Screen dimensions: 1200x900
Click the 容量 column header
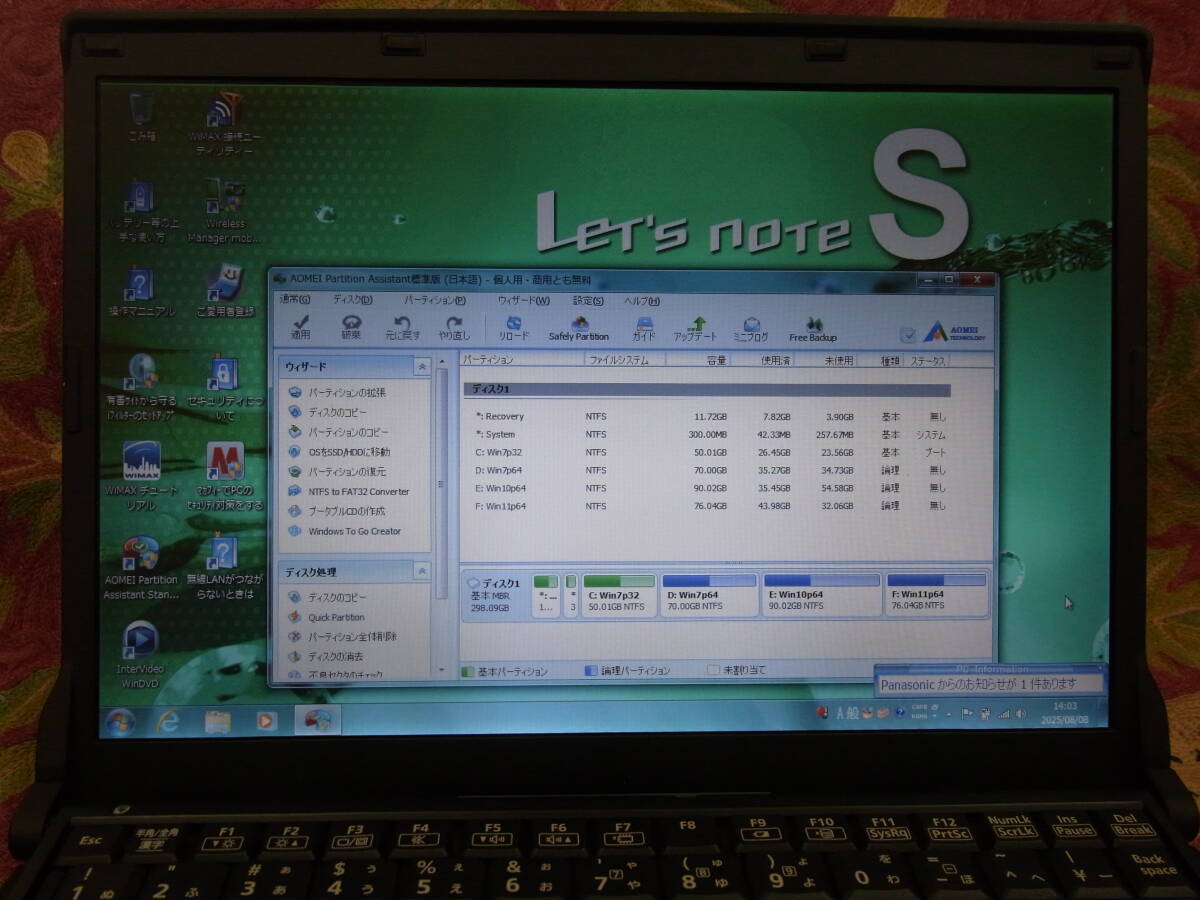point(699,359)
